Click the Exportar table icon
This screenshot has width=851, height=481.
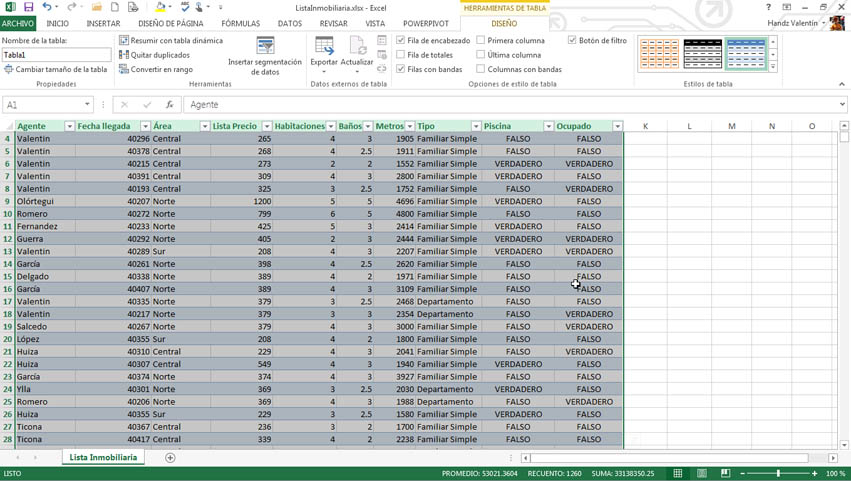(324, 46)
